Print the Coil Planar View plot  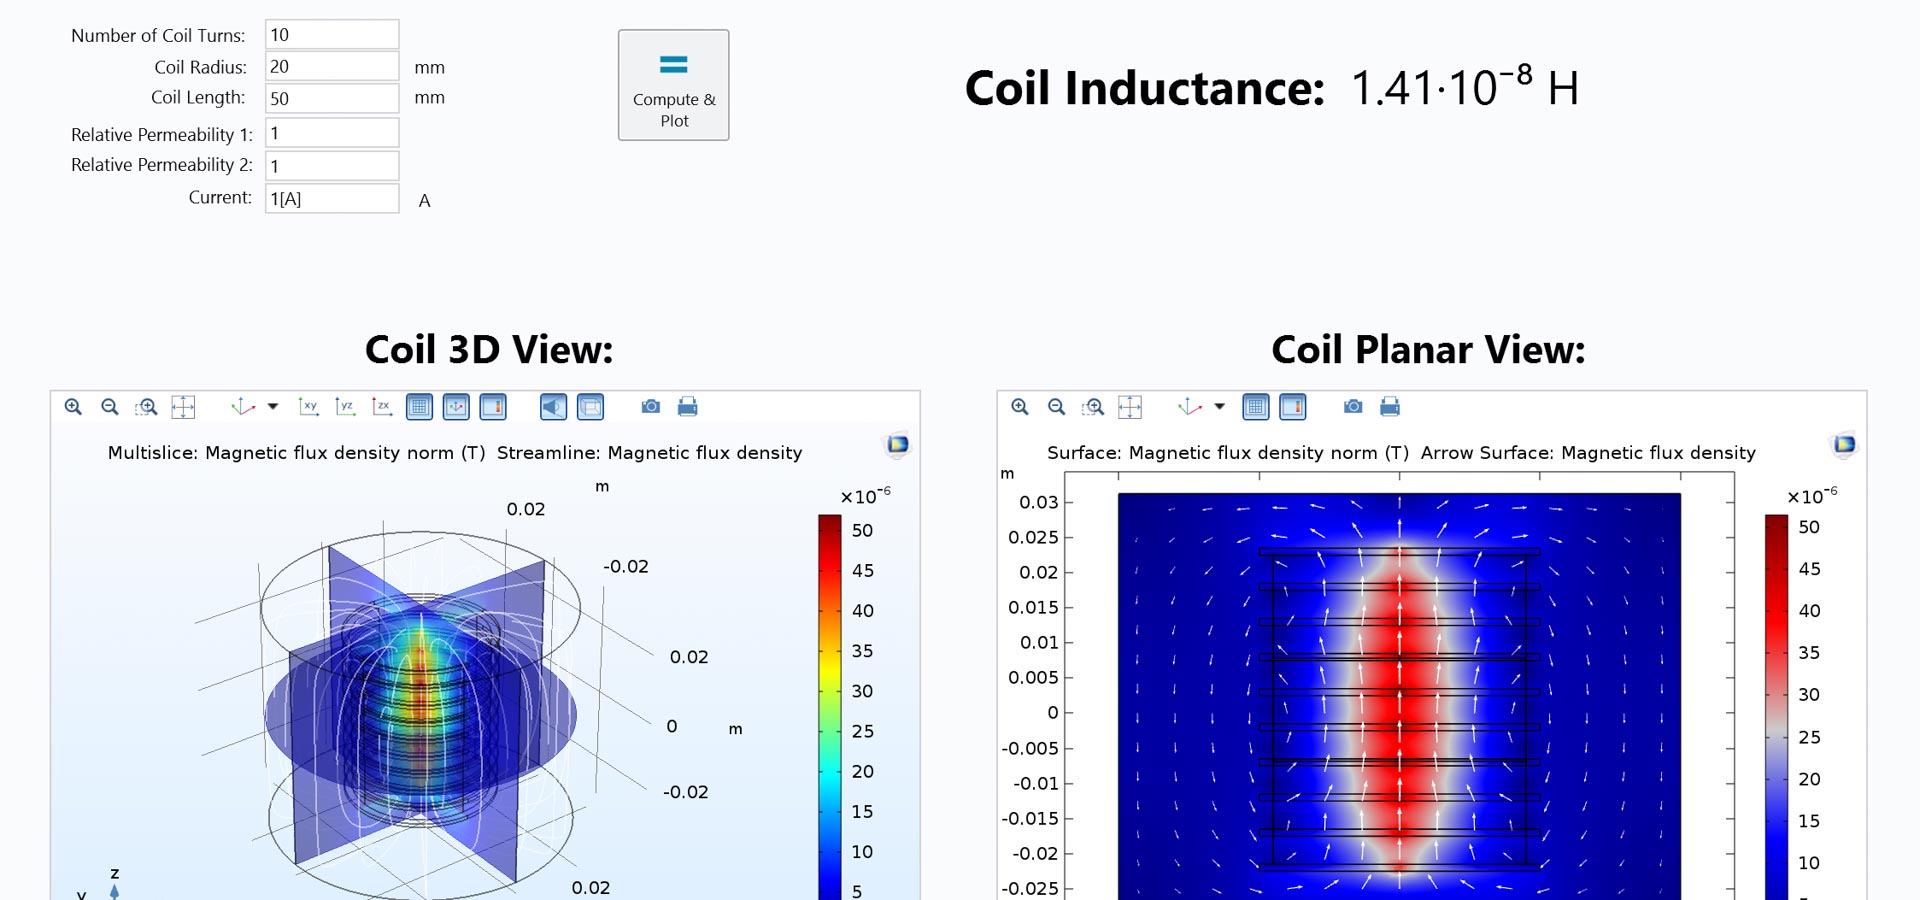click(x=1390, y=407)
